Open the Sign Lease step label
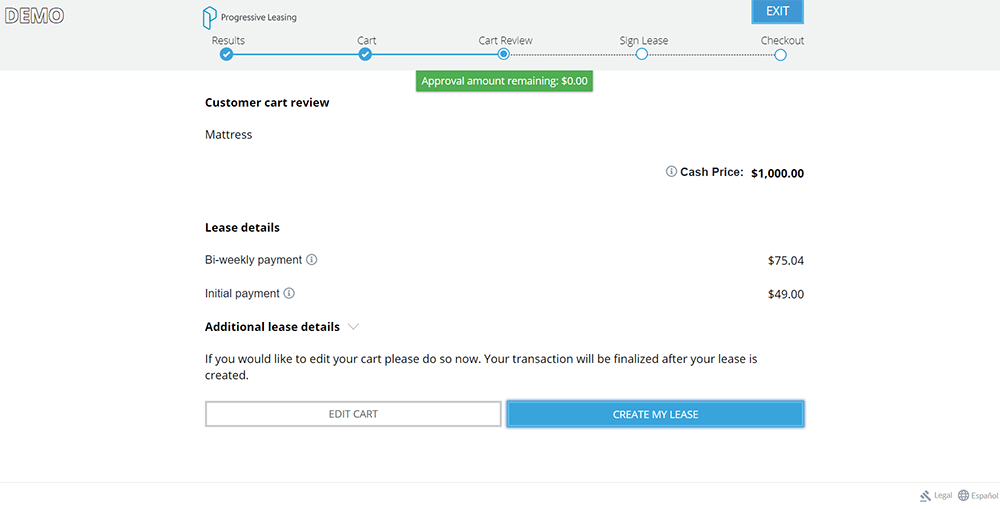Viewport: 1000px width, 509px height. [643, 41]
